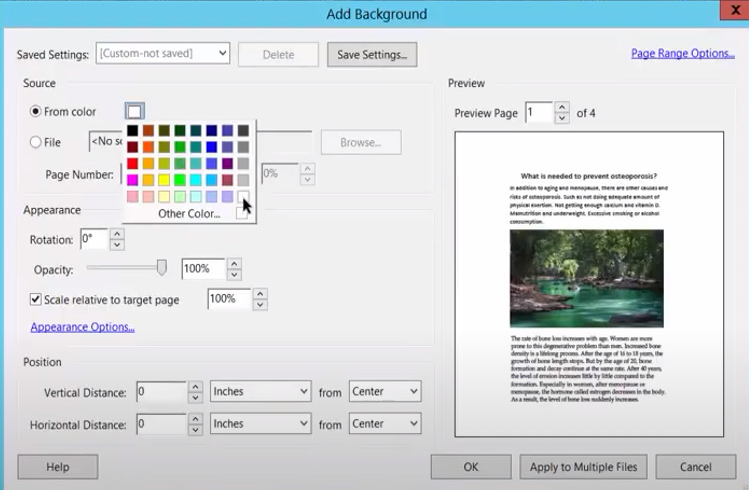749x490 pixels.
Task: Choose the bright cyan swatch
Action: point(195,180)
